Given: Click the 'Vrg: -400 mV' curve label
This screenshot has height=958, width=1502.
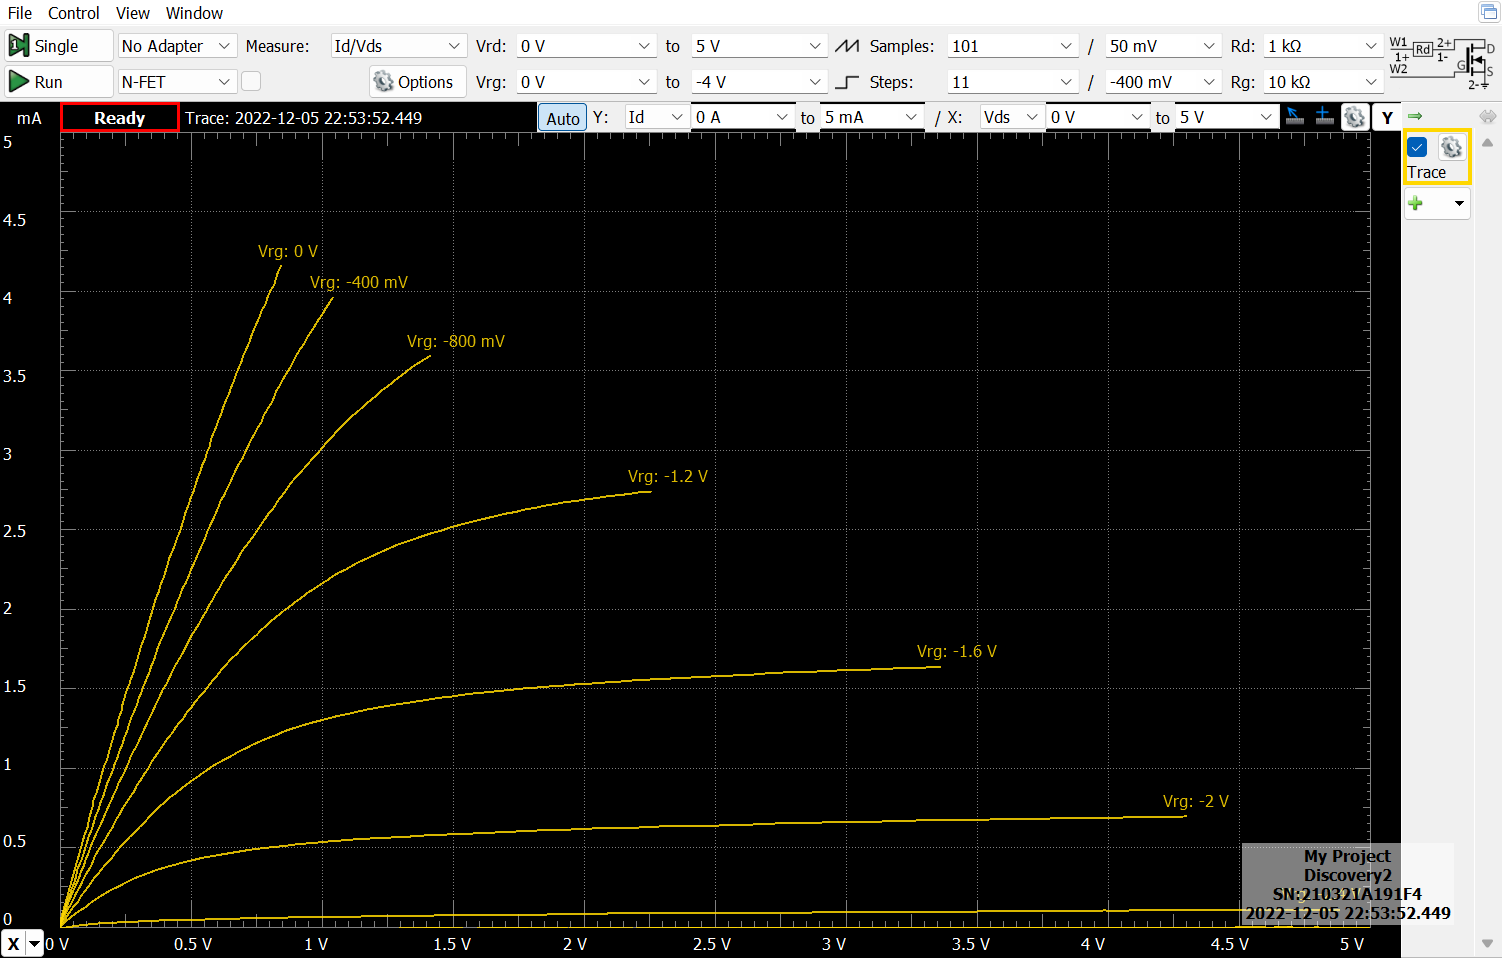Looking at the screenshot, I should (359, 282).
